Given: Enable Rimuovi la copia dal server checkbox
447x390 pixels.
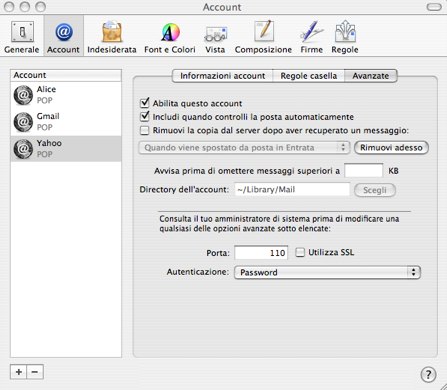Looking at the screenshot, I should pos(144,130).
